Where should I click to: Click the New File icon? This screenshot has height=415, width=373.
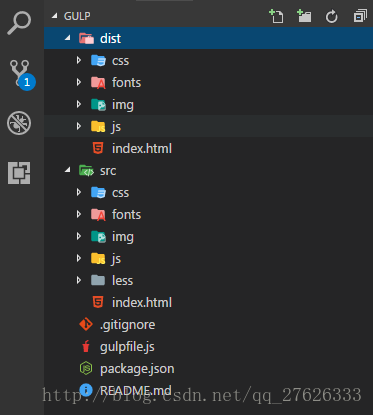276,16
